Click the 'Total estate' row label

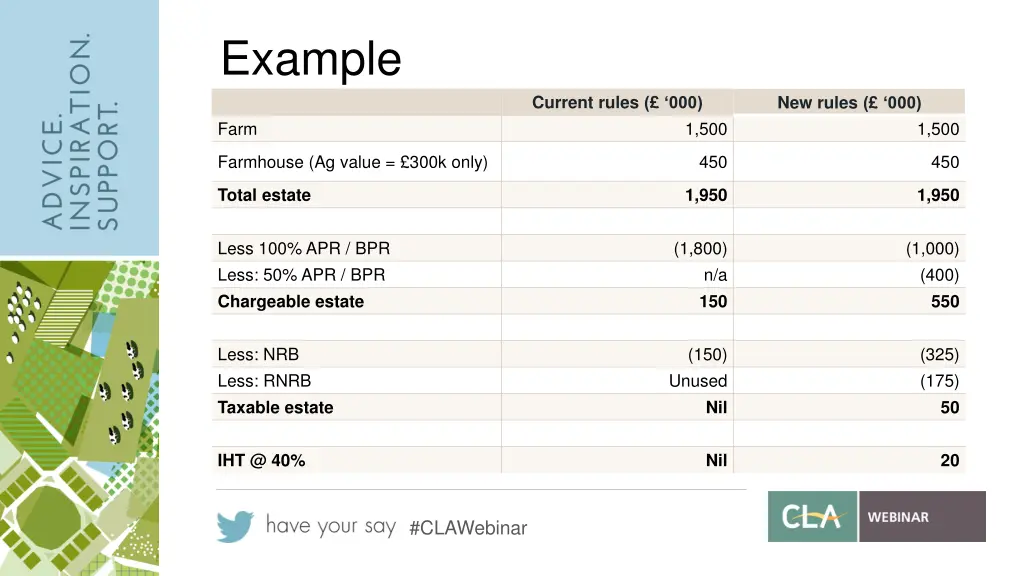[264, 195]
